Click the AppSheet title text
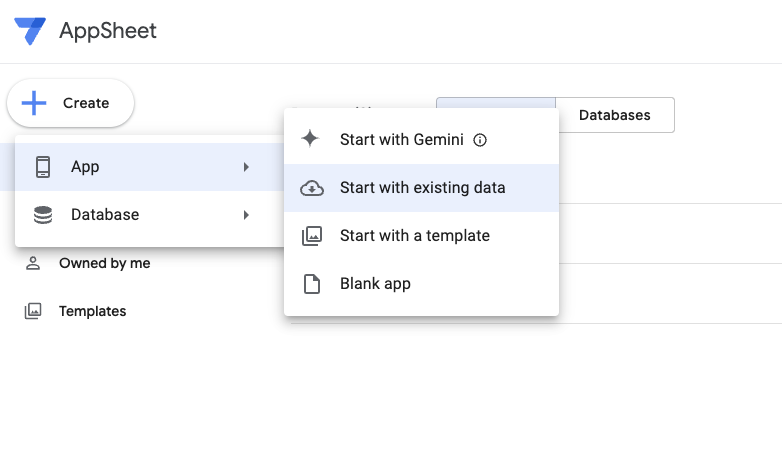The width and height of the screenshot is (782, 459). tap(108, 31)
